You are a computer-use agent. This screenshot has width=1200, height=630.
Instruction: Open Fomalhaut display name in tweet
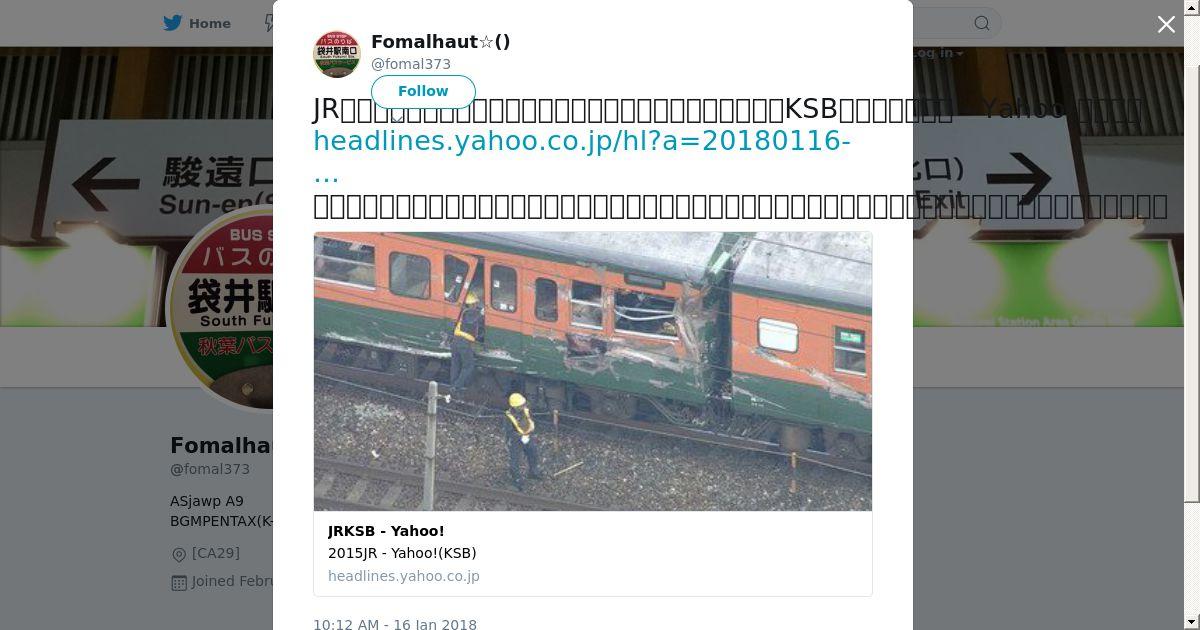pyautogui.click(x=441, y=42)
